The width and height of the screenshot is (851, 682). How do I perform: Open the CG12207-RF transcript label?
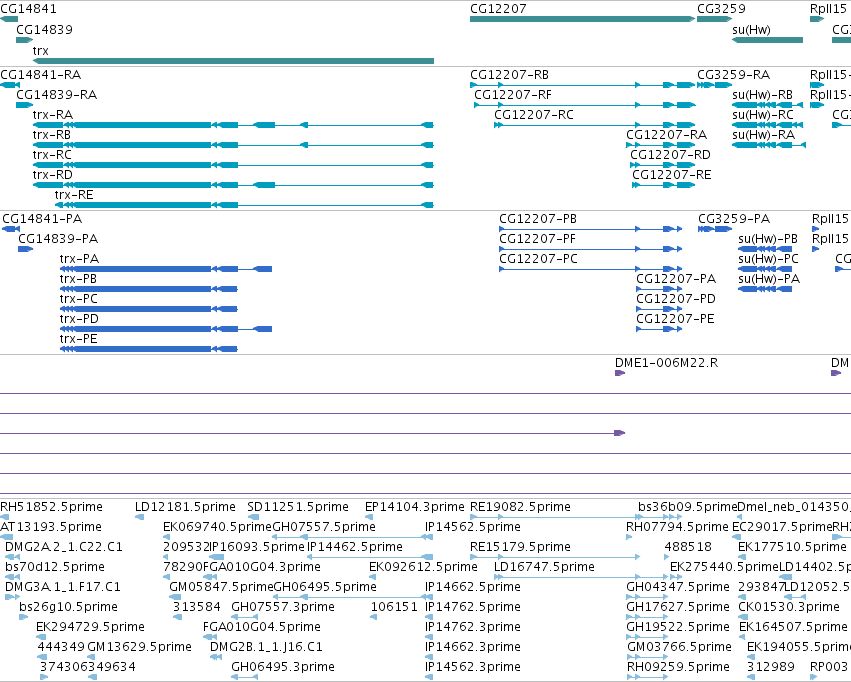point(513,94)
